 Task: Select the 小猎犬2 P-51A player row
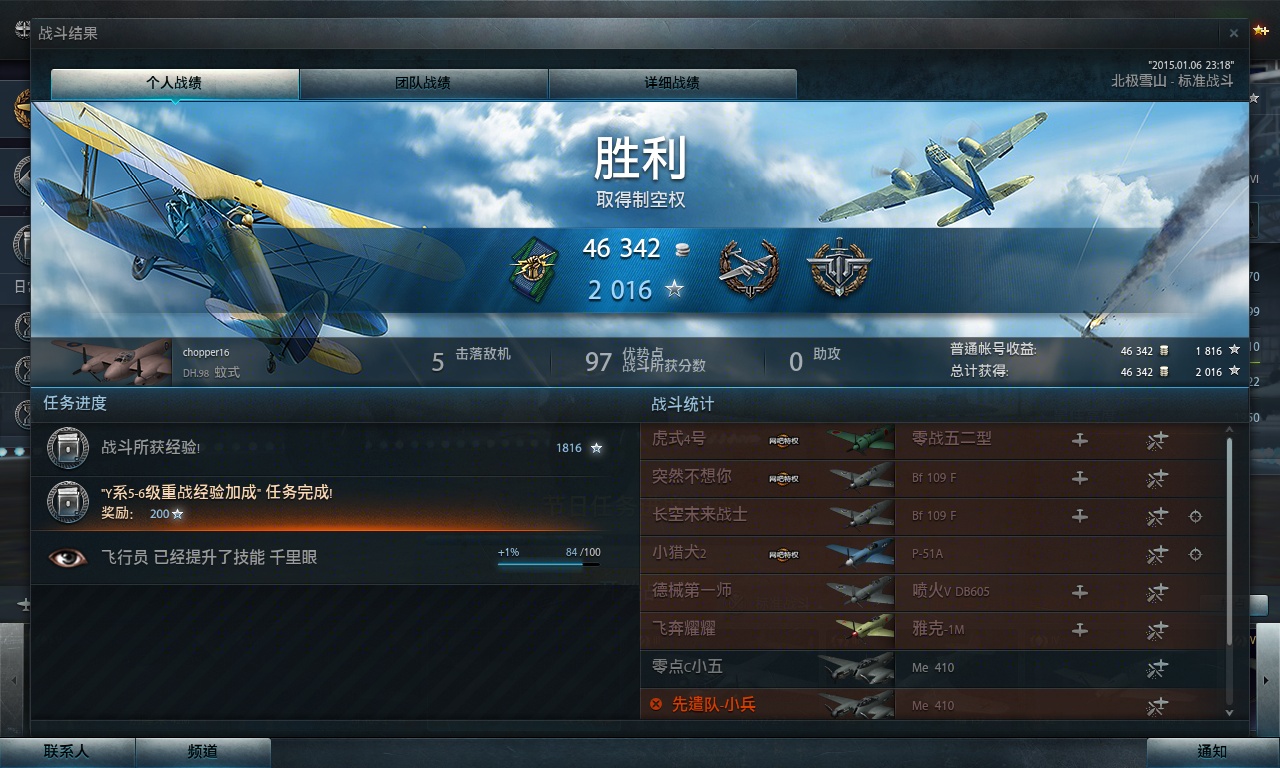(931, 554)
